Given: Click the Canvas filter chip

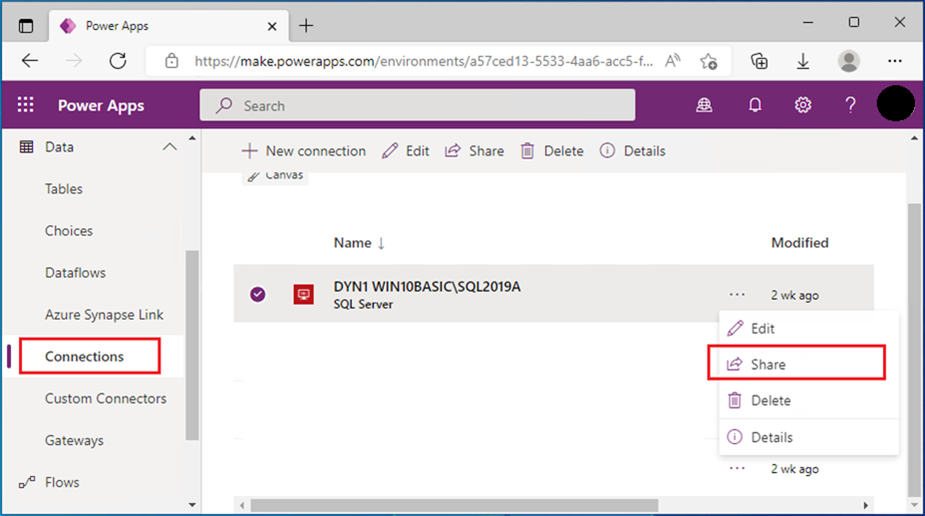Looking at the screenshot, I should 275,176.
